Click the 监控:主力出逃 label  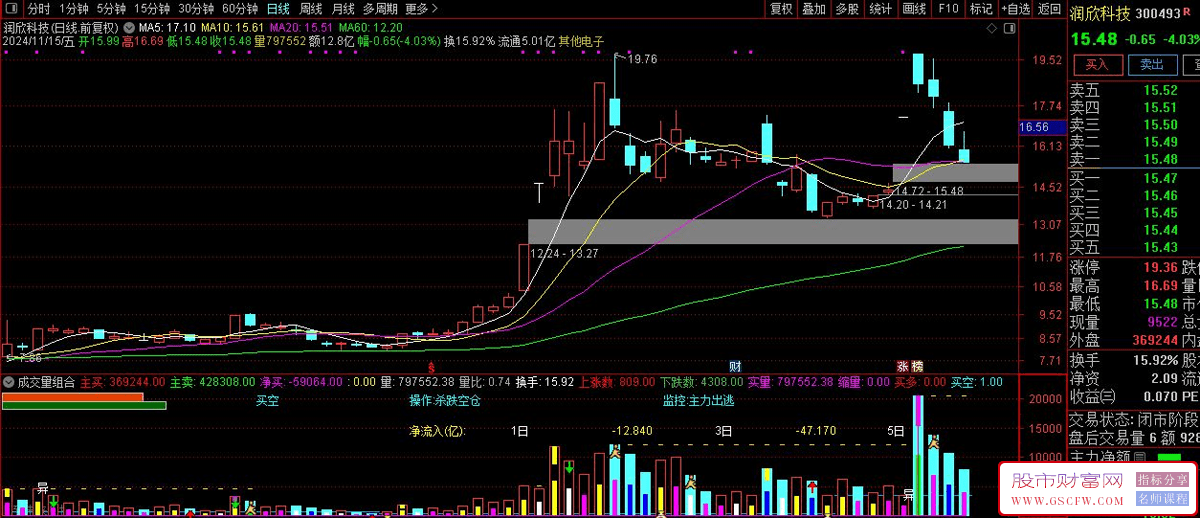pyautogui.click(x=698, y=401)
